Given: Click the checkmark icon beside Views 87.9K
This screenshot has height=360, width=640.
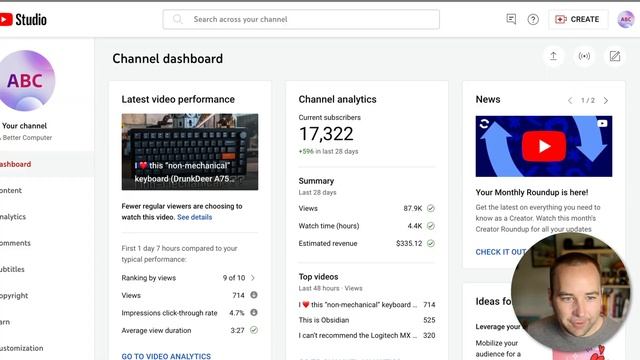Looking at the screenshot, I should (431, 208).
